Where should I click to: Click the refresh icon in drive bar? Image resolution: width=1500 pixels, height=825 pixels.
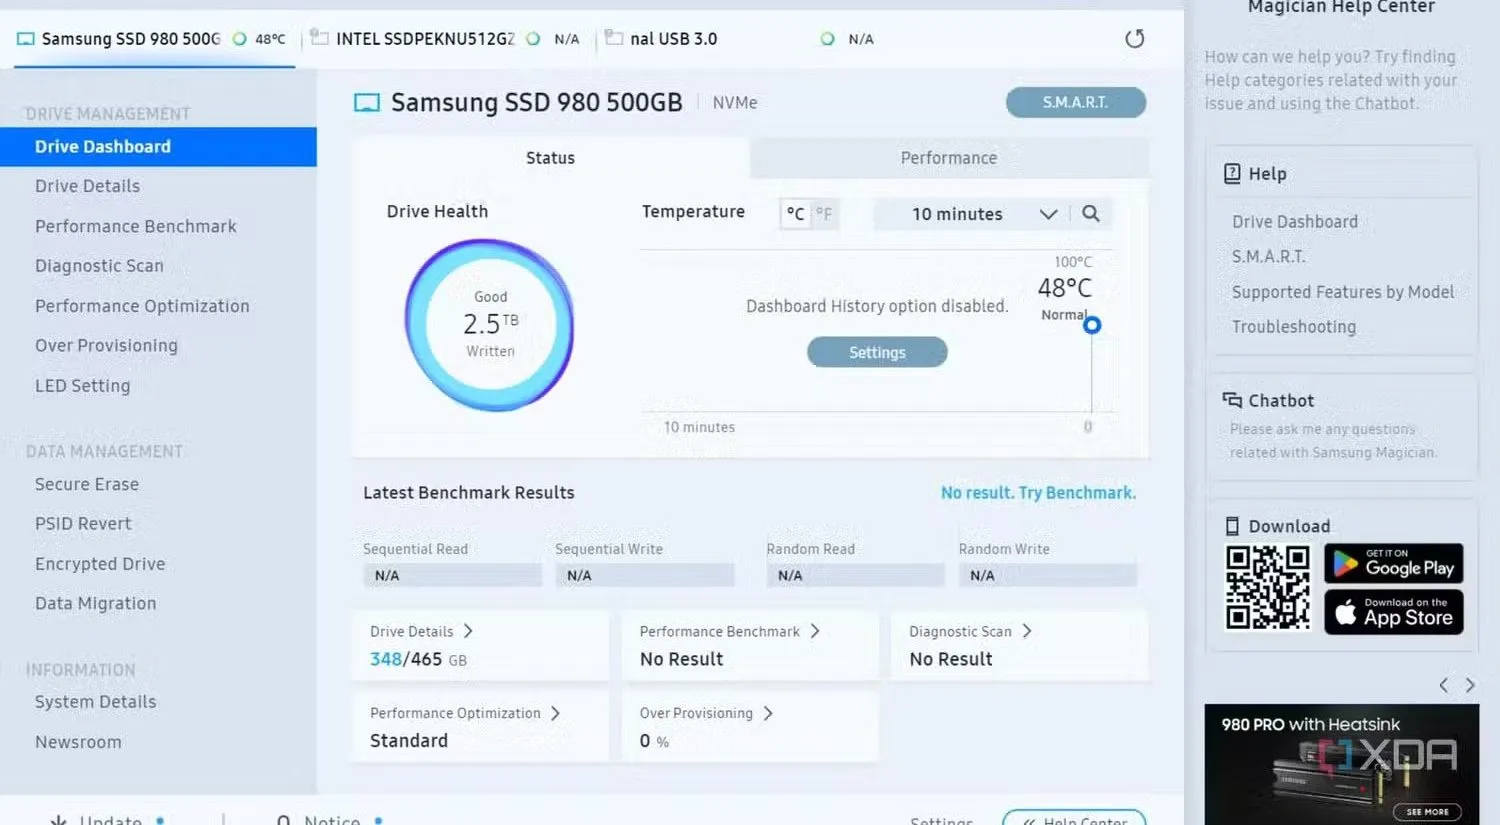(x=1134, y=39)
